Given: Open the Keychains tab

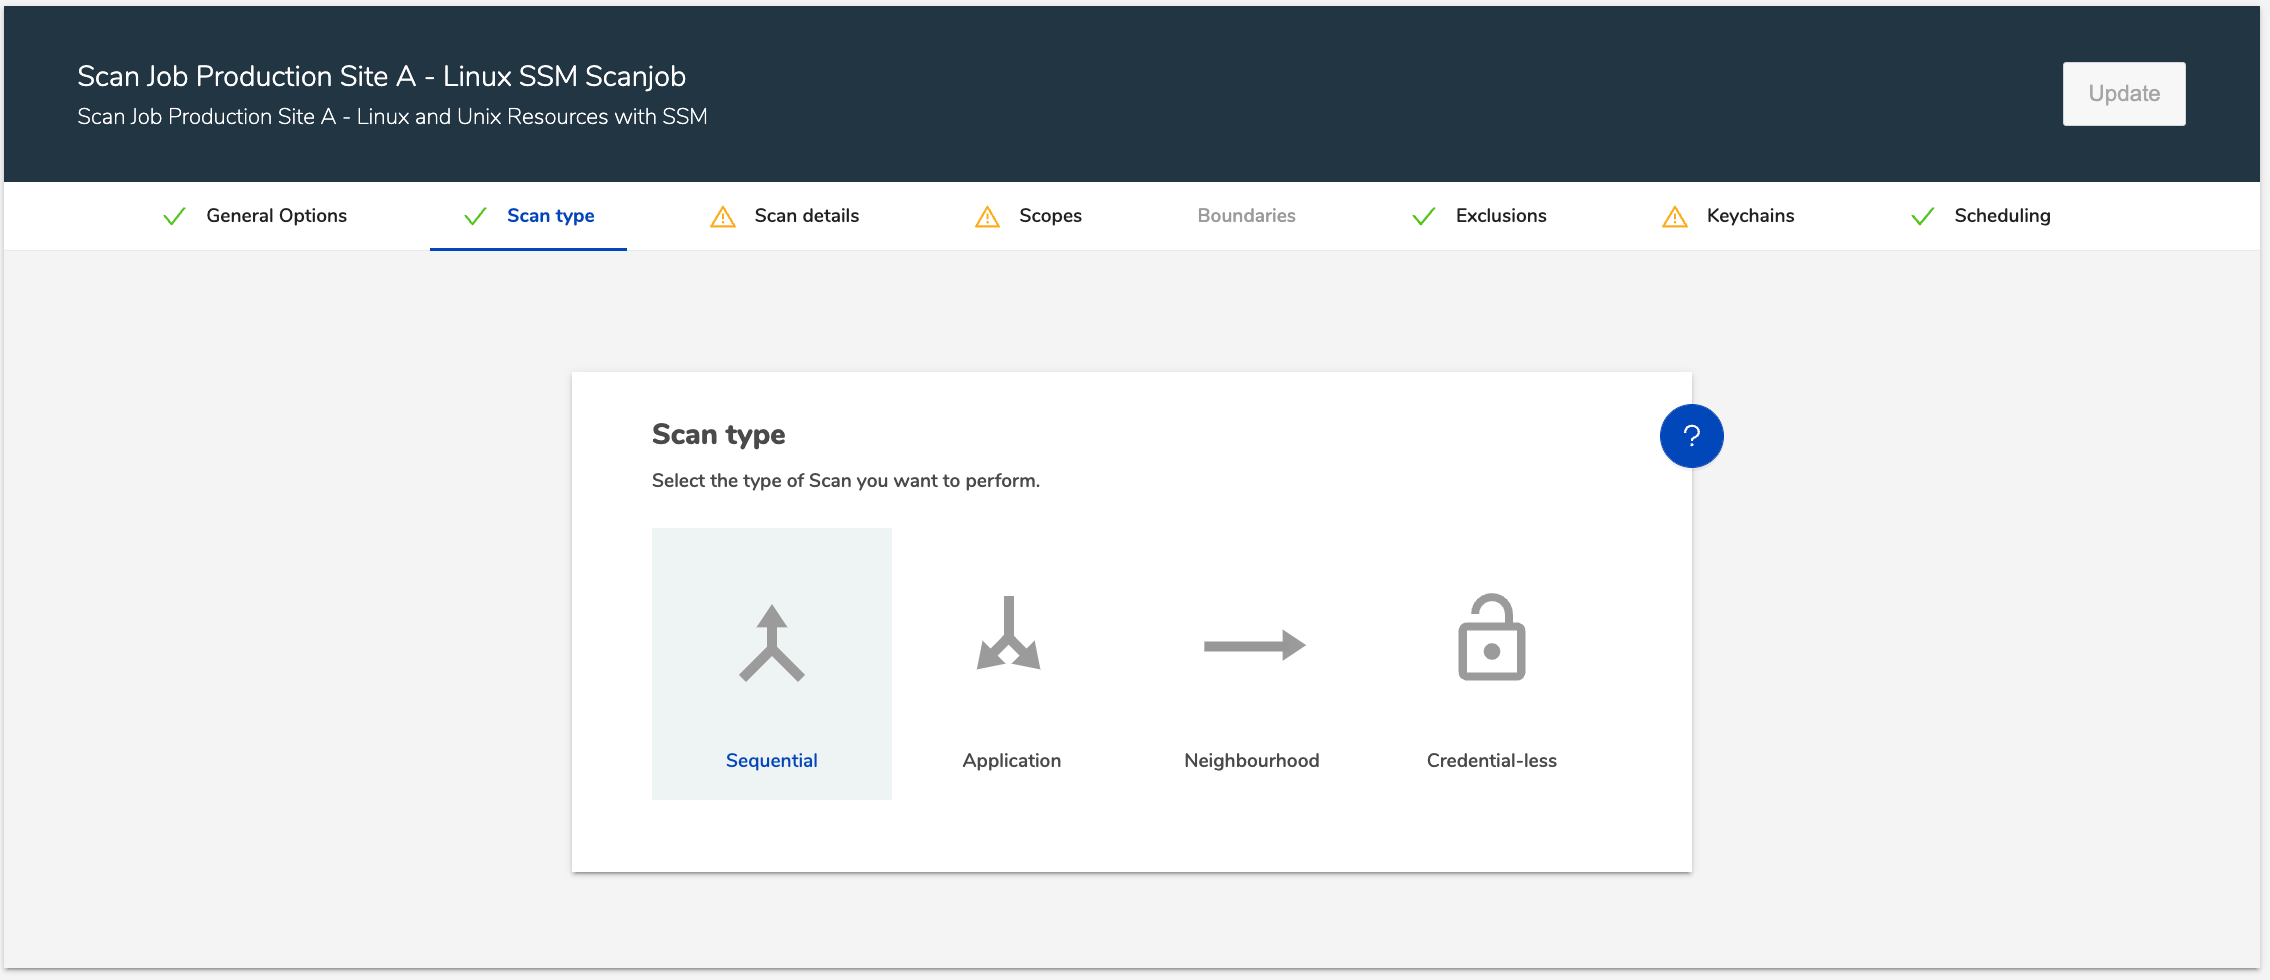Looking at the screenshot, I should coord(1750,216).
